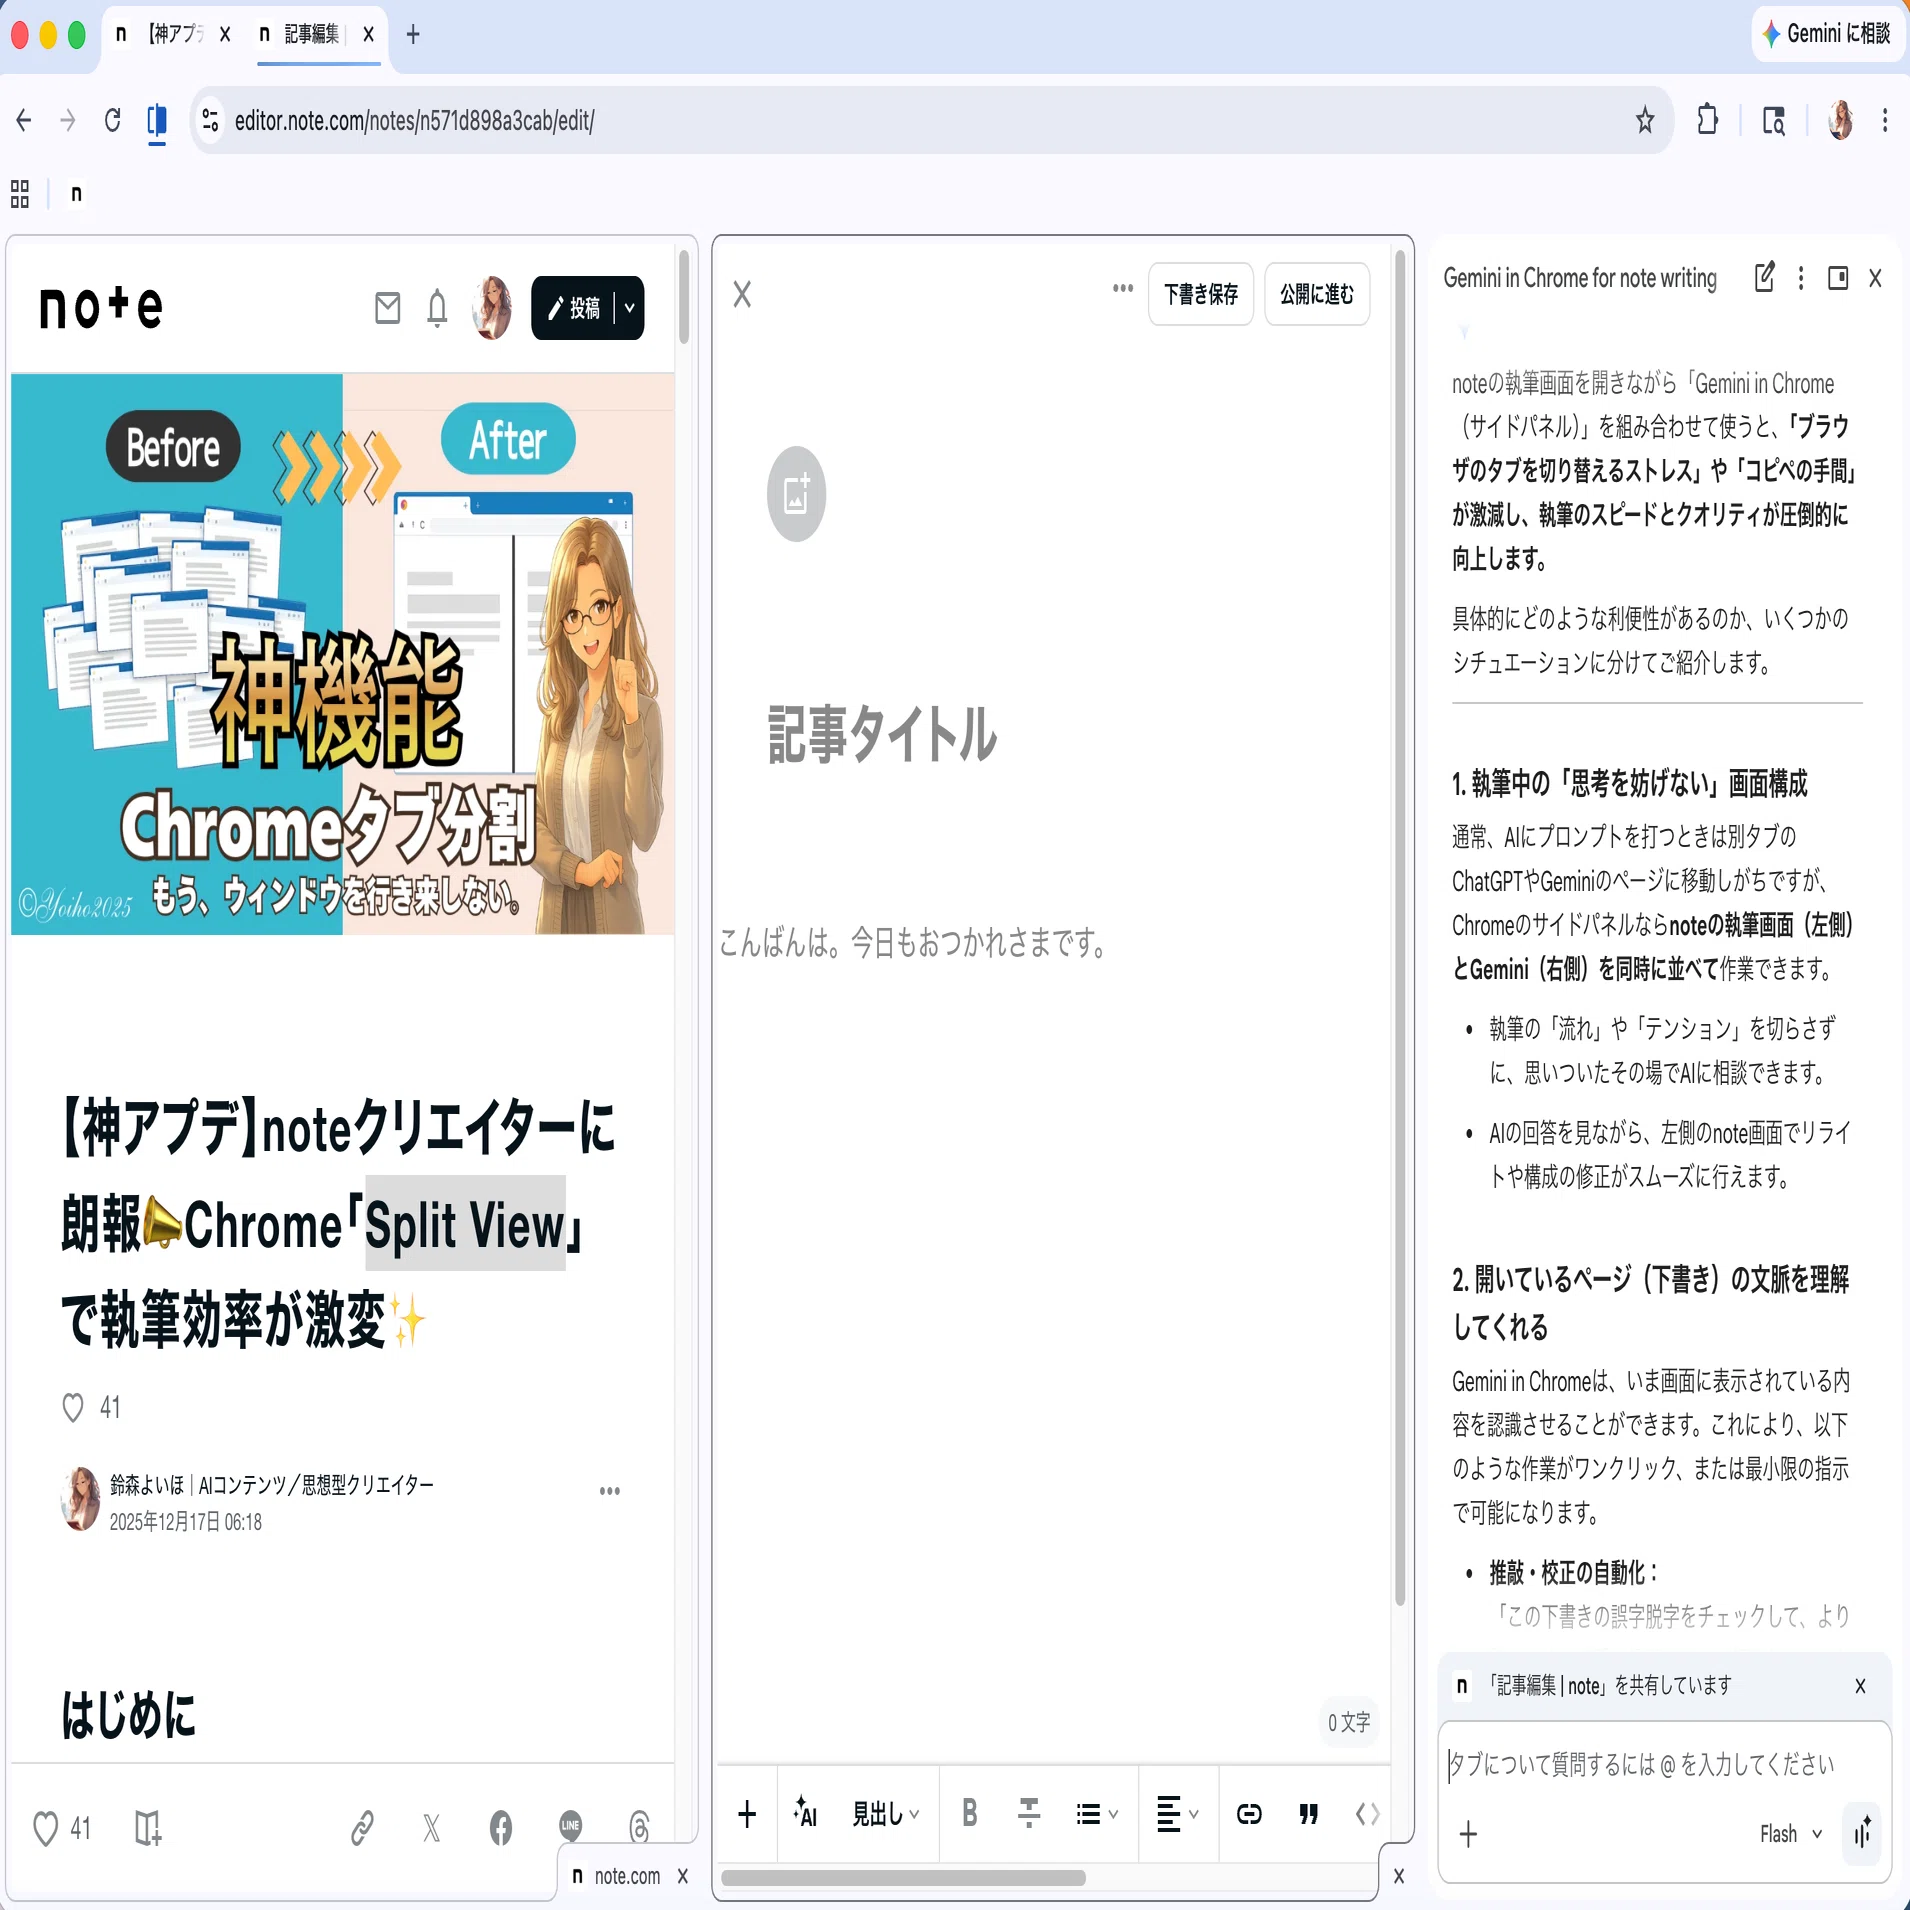Like the article with heart under title
Image resolution: width=1910 pixels, height=1910 pixels.
(73, 1408)
